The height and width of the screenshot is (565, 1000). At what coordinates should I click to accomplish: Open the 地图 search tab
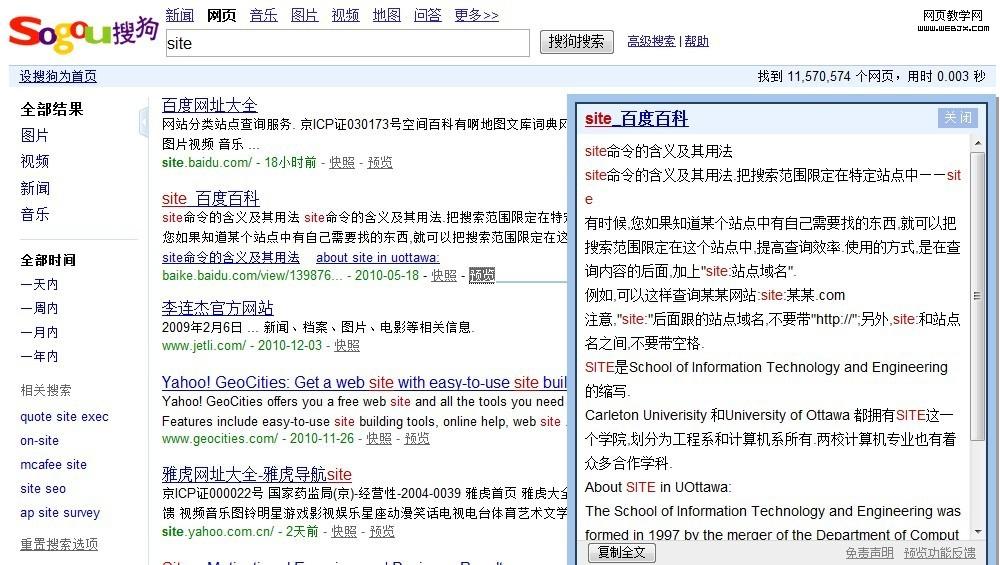click(386, 15)
